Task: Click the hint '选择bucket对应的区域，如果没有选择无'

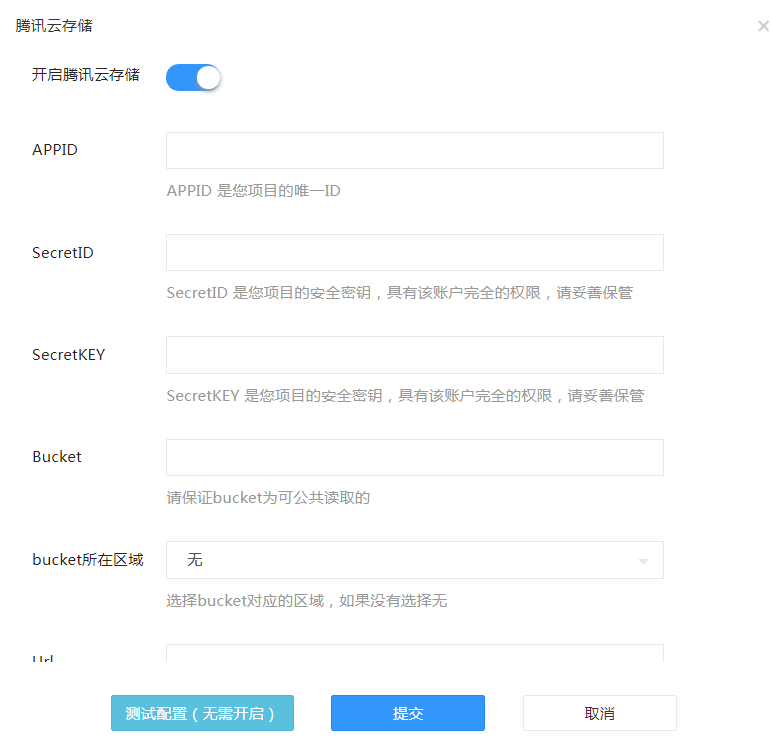Action: coord(307,600)
